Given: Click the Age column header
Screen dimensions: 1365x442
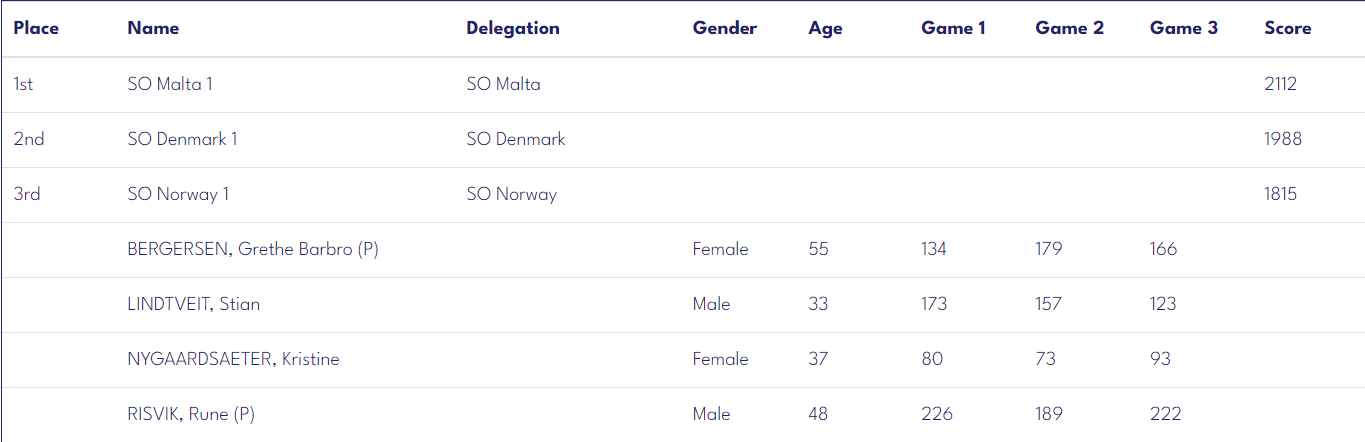Looking at the screenshot, I should tap(825, 29).
